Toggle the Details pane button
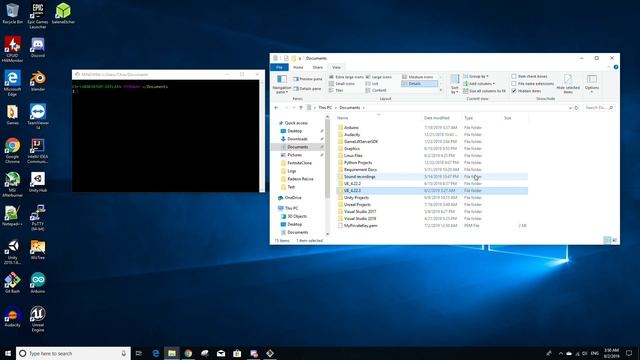 pyautogui.click(x=307, y=89)
